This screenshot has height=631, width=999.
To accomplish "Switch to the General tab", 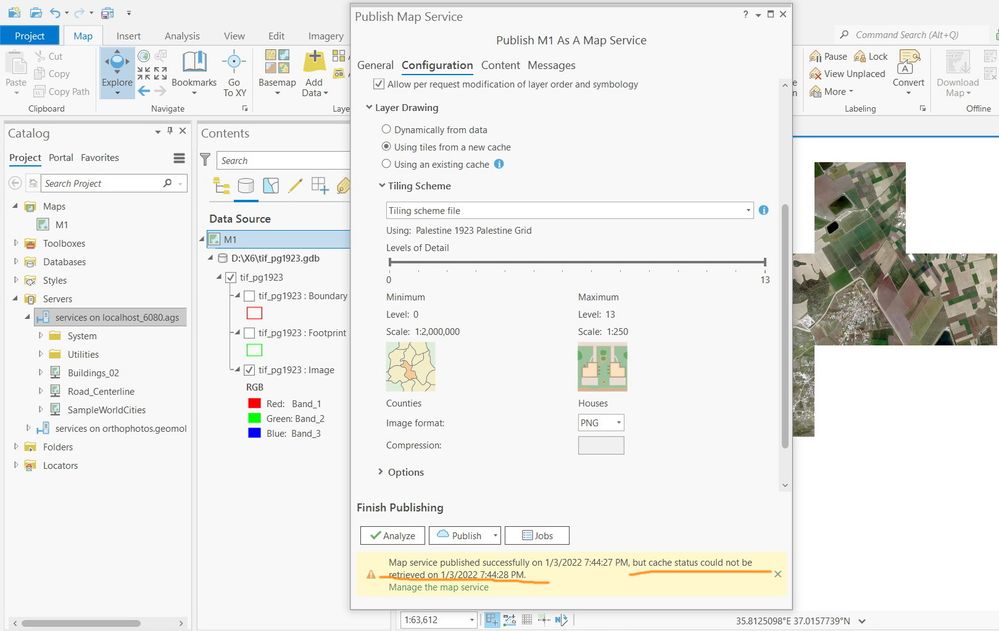I will coord(375,65).
